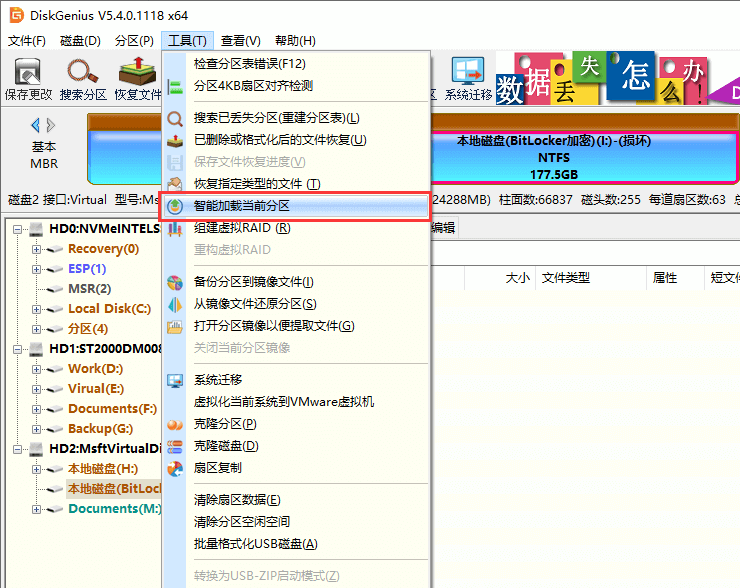Viewport: 740px width, 588px height.
Task: Expand the ESP(1) partition node
Action: tap(36, 269)
